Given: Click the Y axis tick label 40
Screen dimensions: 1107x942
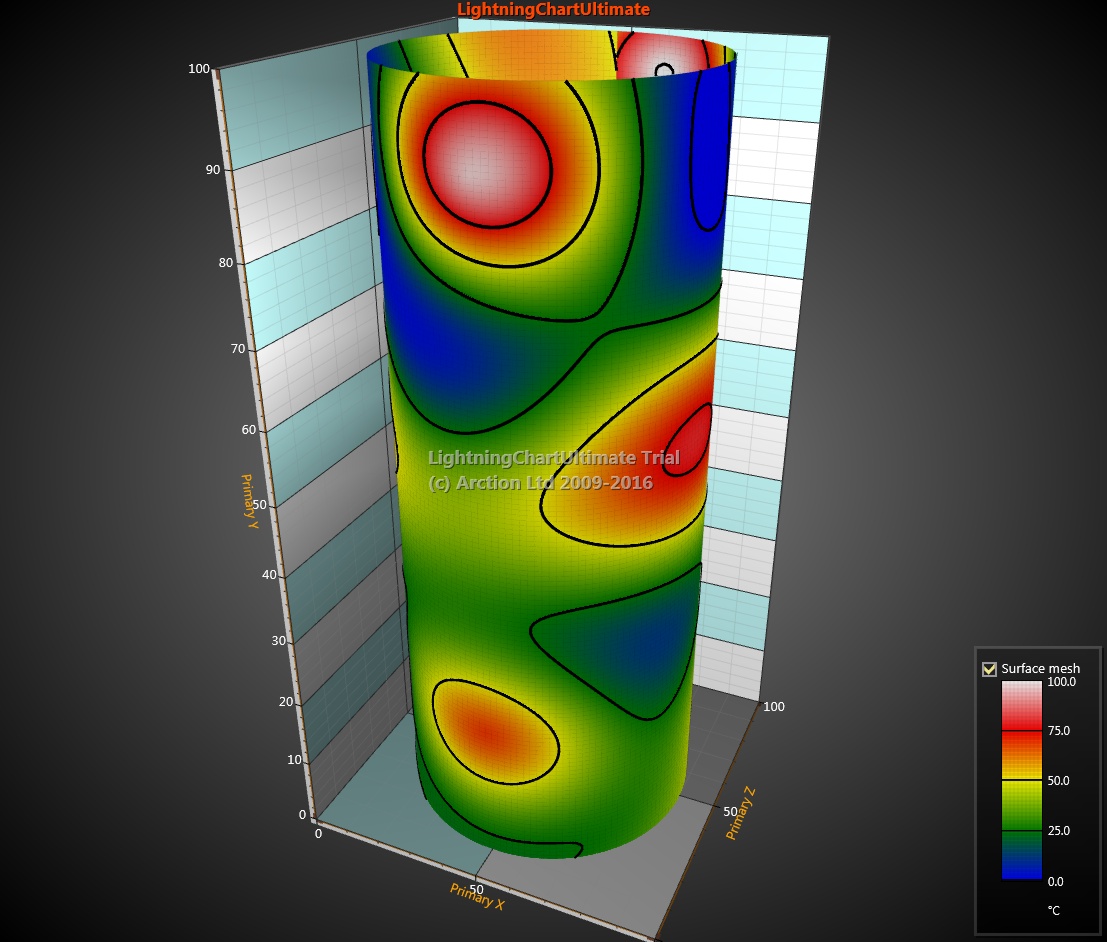Looking at the screenshot, I should tap(269, 575).
